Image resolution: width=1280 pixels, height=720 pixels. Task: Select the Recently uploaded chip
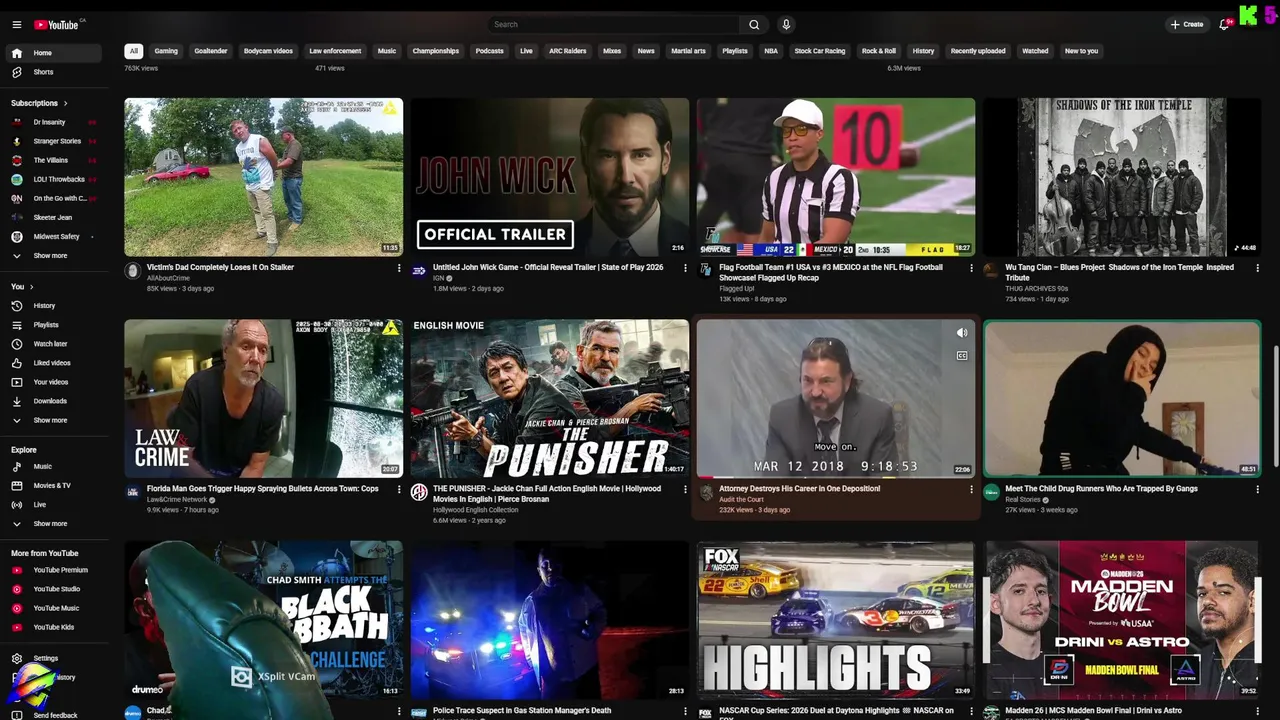(978, 51)
